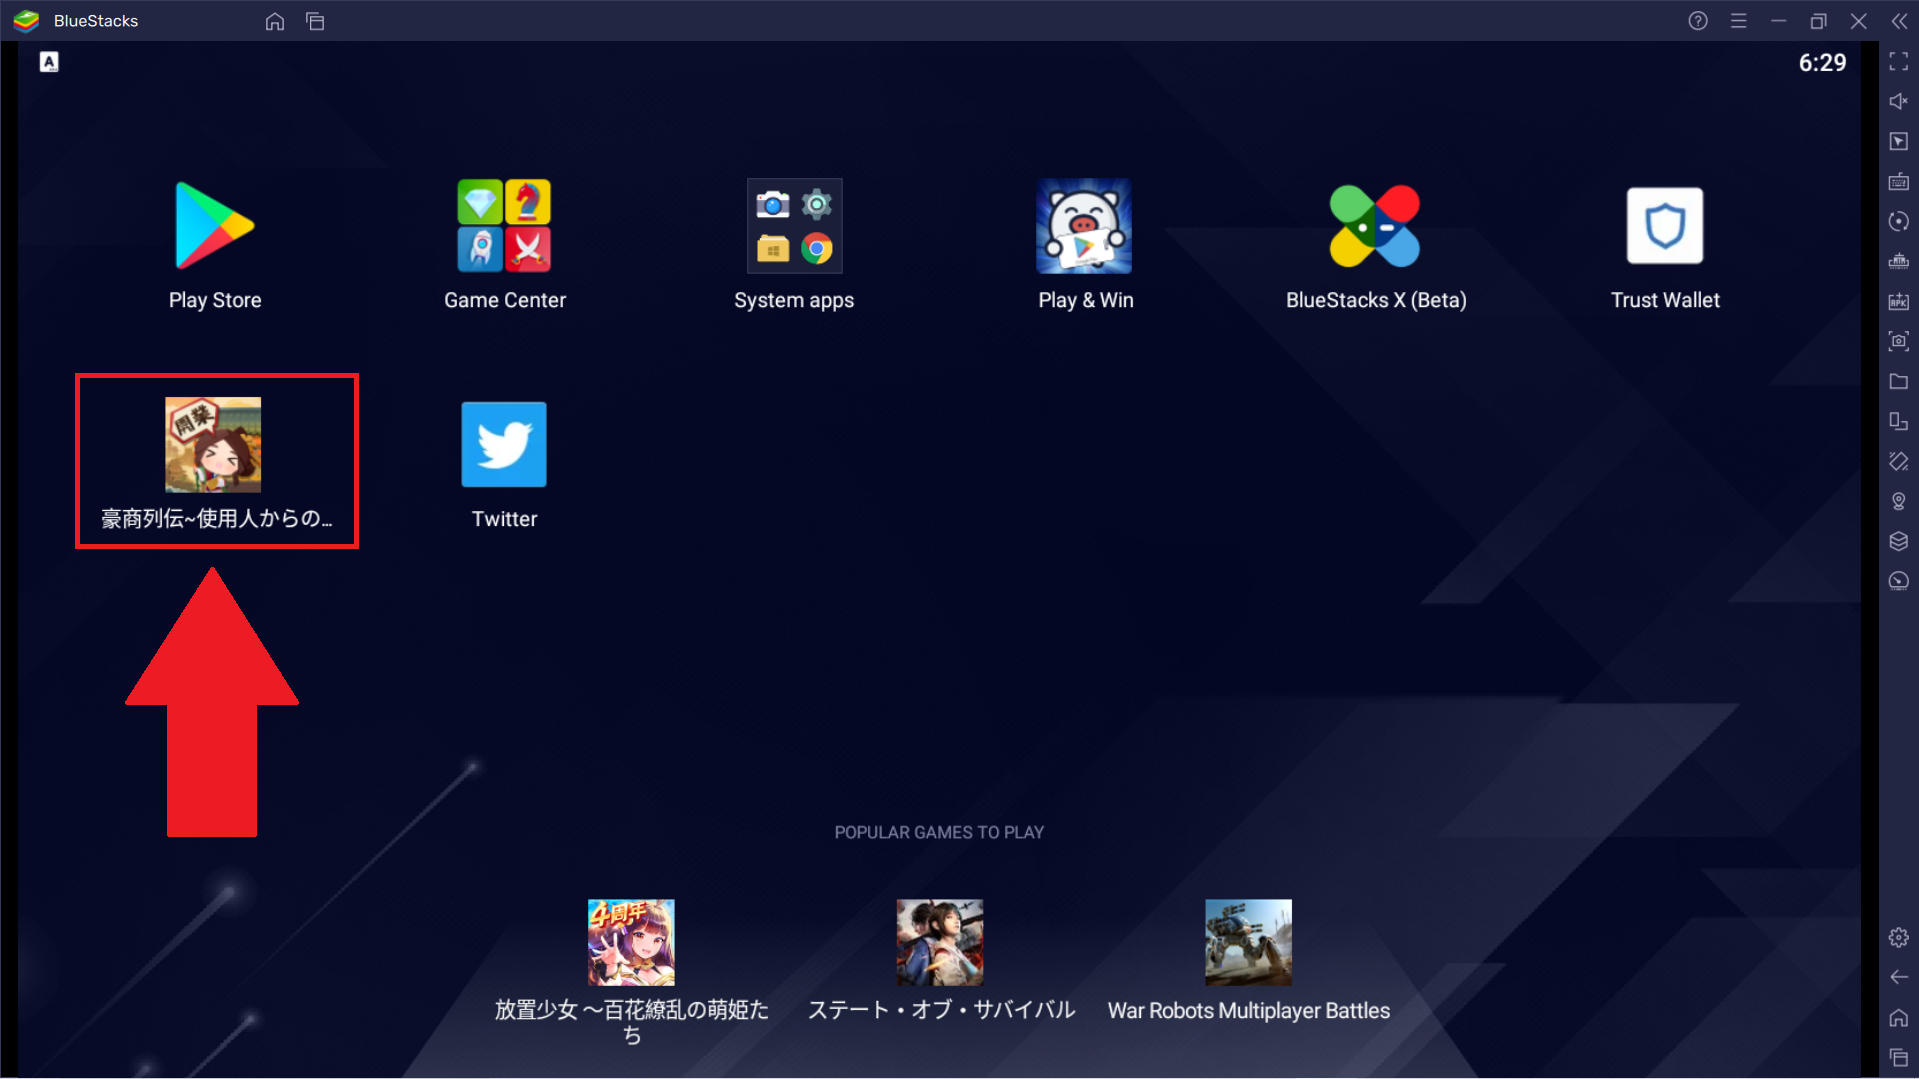Viewport: 1919px width, 1079px height.
Task: Close the BlueStacks window
Action: click(x=1859, y=21)
